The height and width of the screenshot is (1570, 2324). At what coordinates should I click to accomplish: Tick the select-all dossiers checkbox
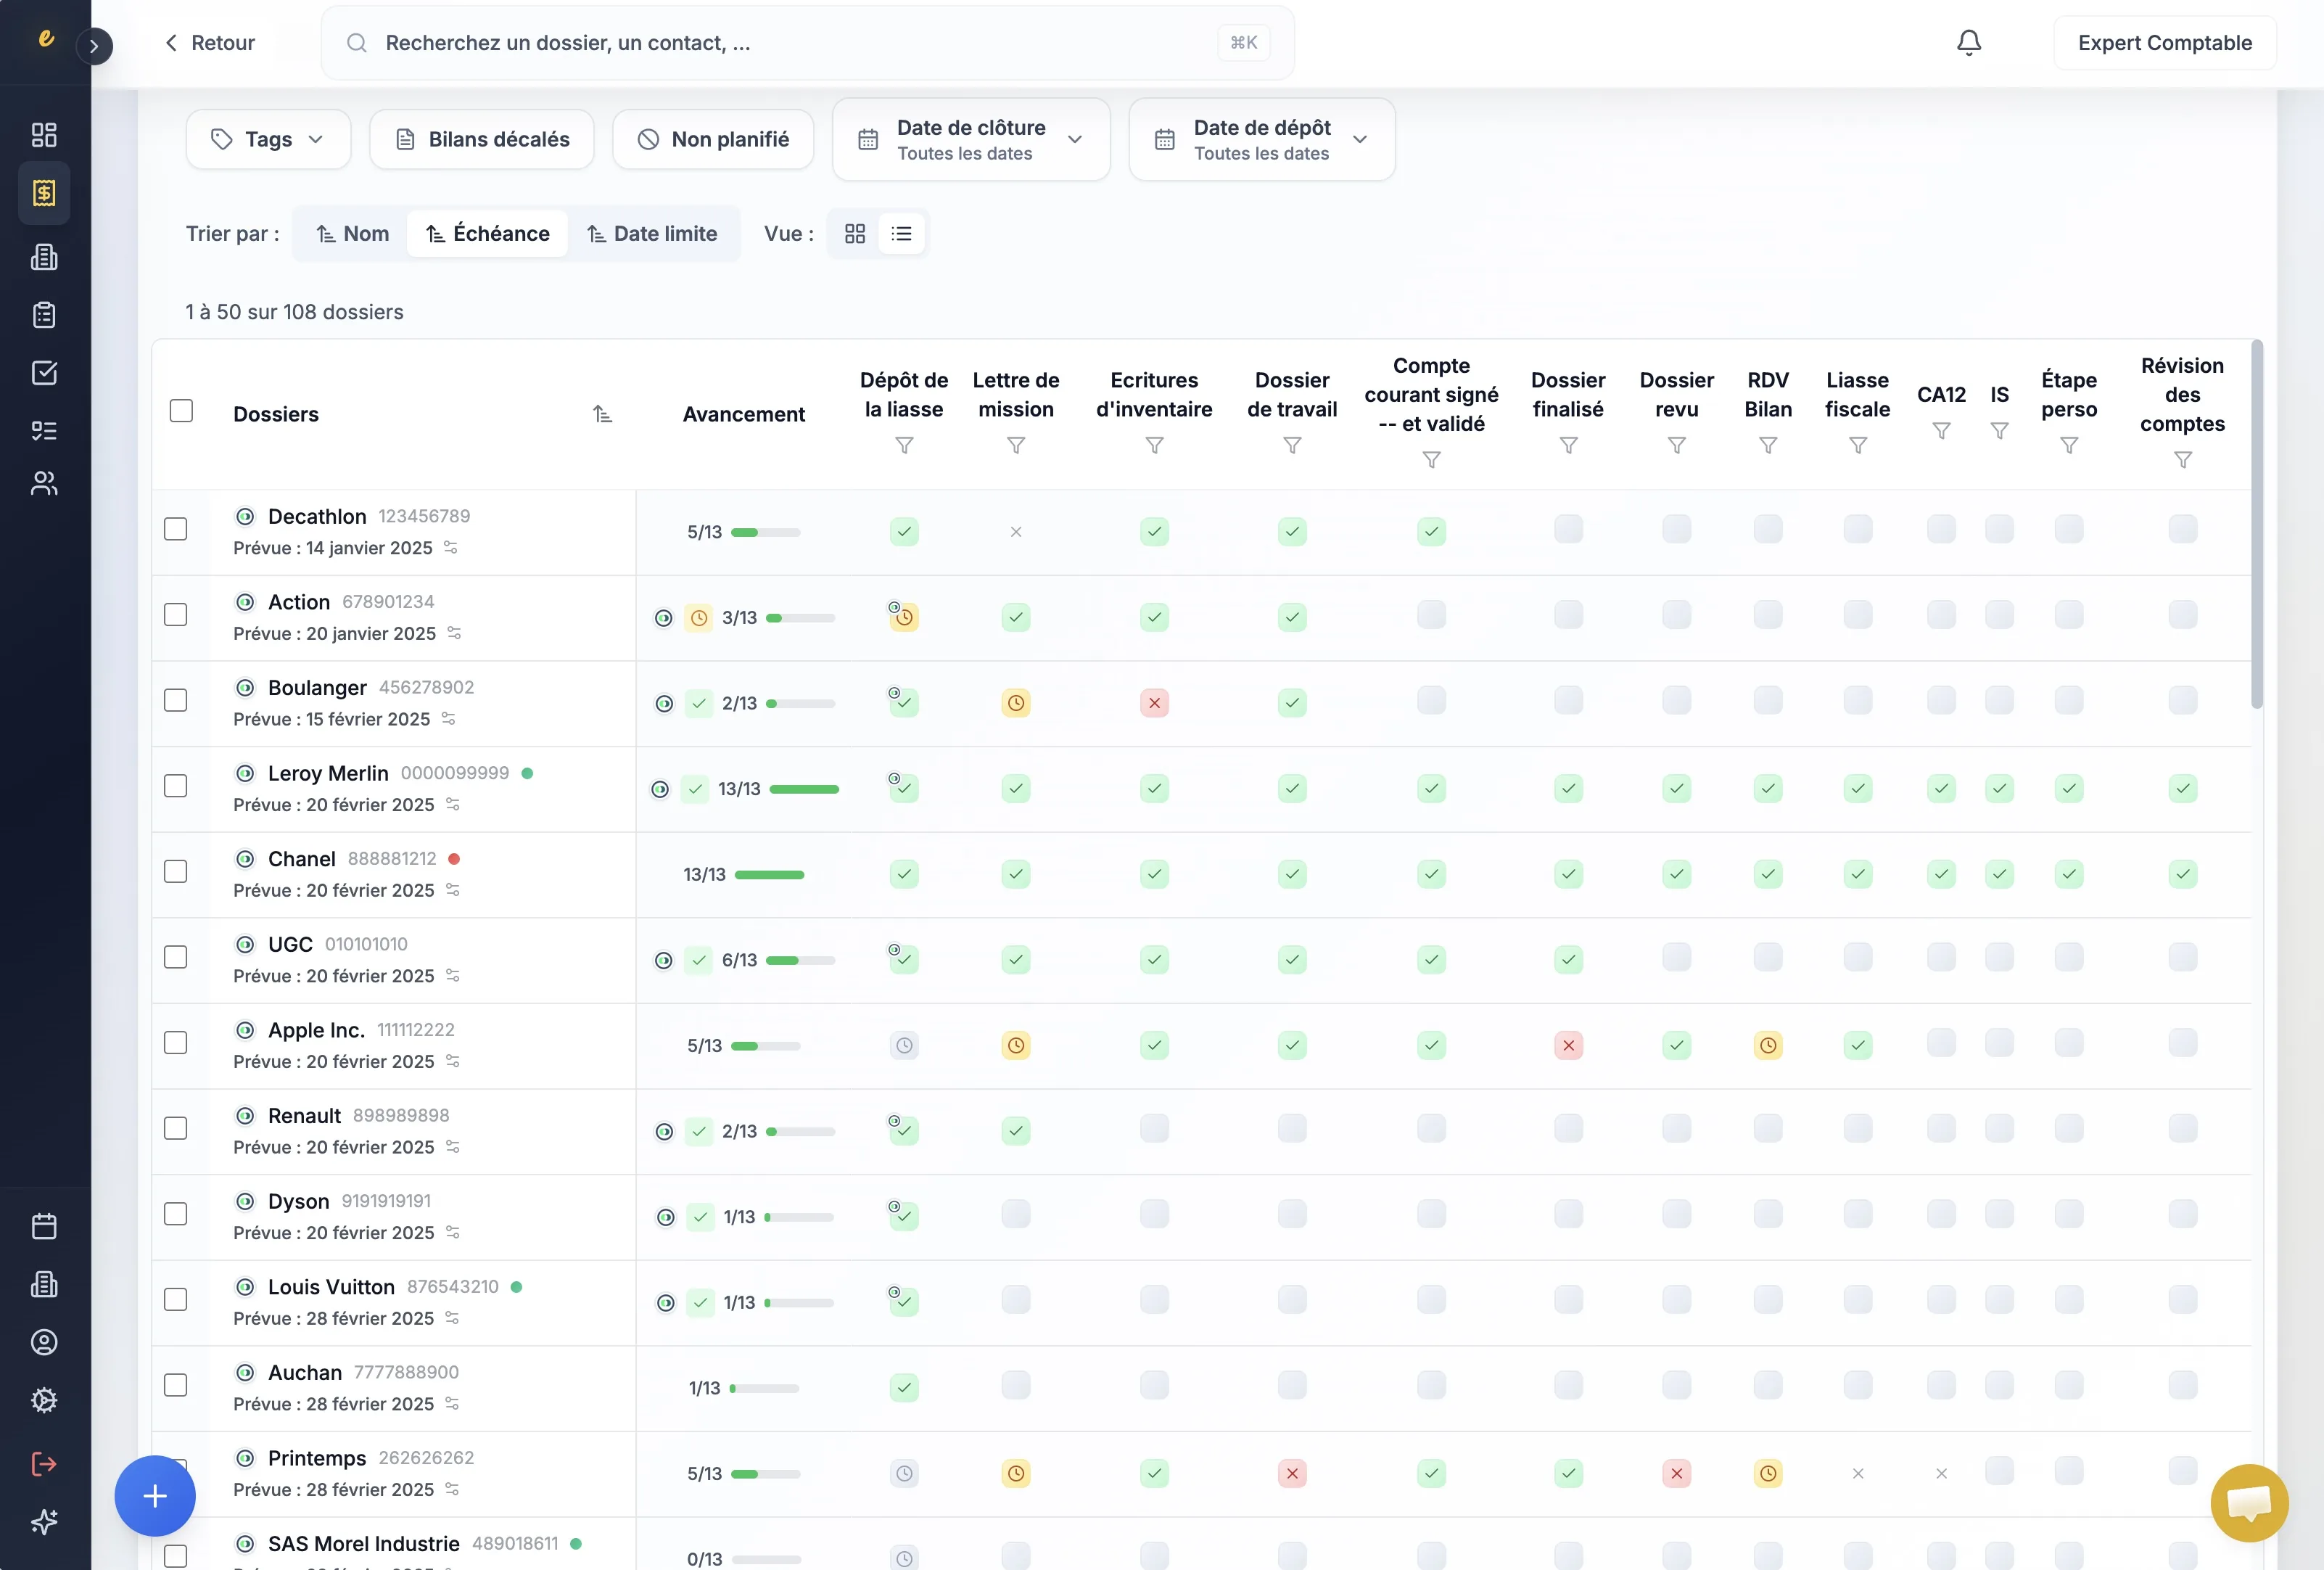tap(181, 411)
